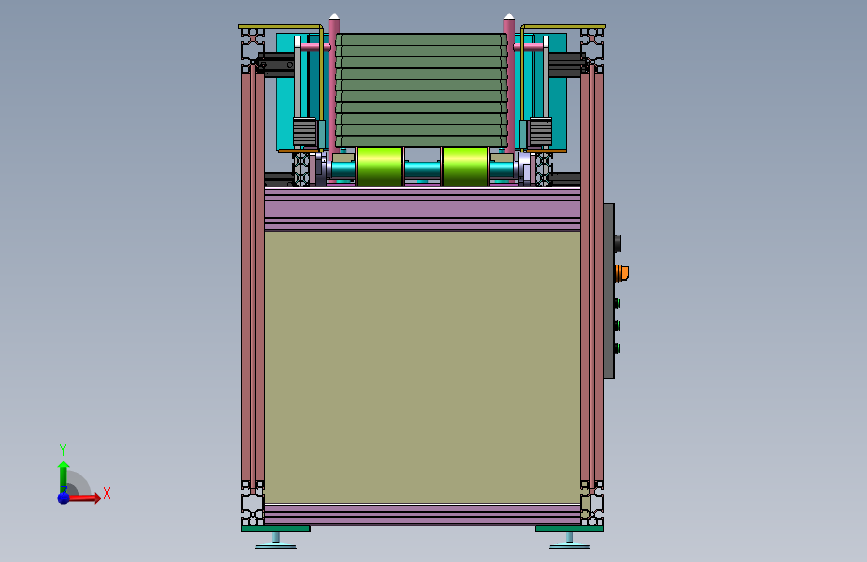Select the lower purple crossbeam at the base

point(422,514)
